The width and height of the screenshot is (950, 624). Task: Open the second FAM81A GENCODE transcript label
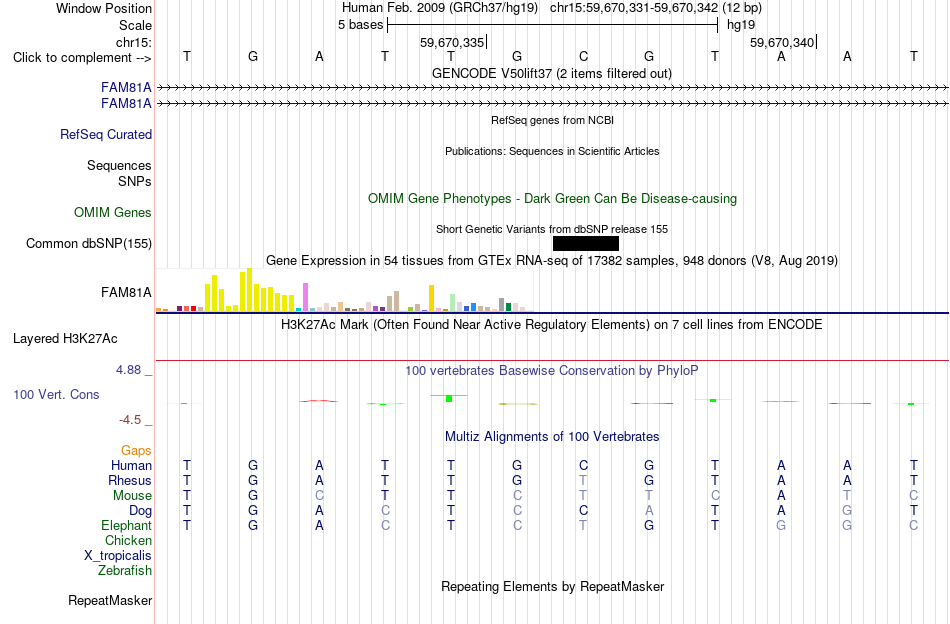(126, 104)
